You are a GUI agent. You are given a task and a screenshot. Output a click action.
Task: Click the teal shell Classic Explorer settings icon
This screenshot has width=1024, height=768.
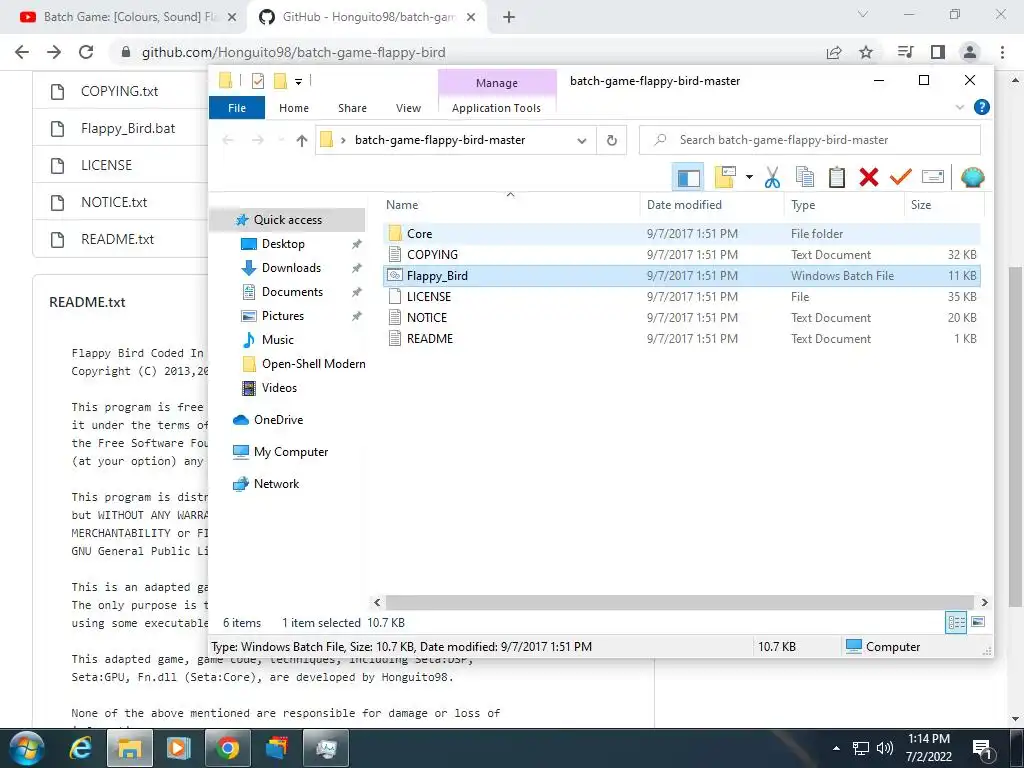click(972, 177)
